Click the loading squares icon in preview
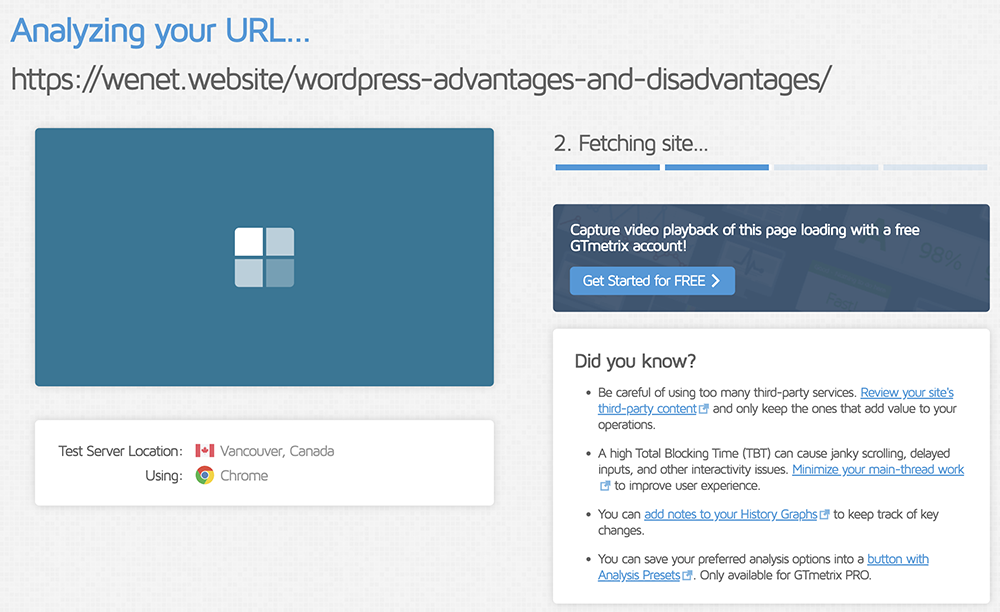 point(265,257)
